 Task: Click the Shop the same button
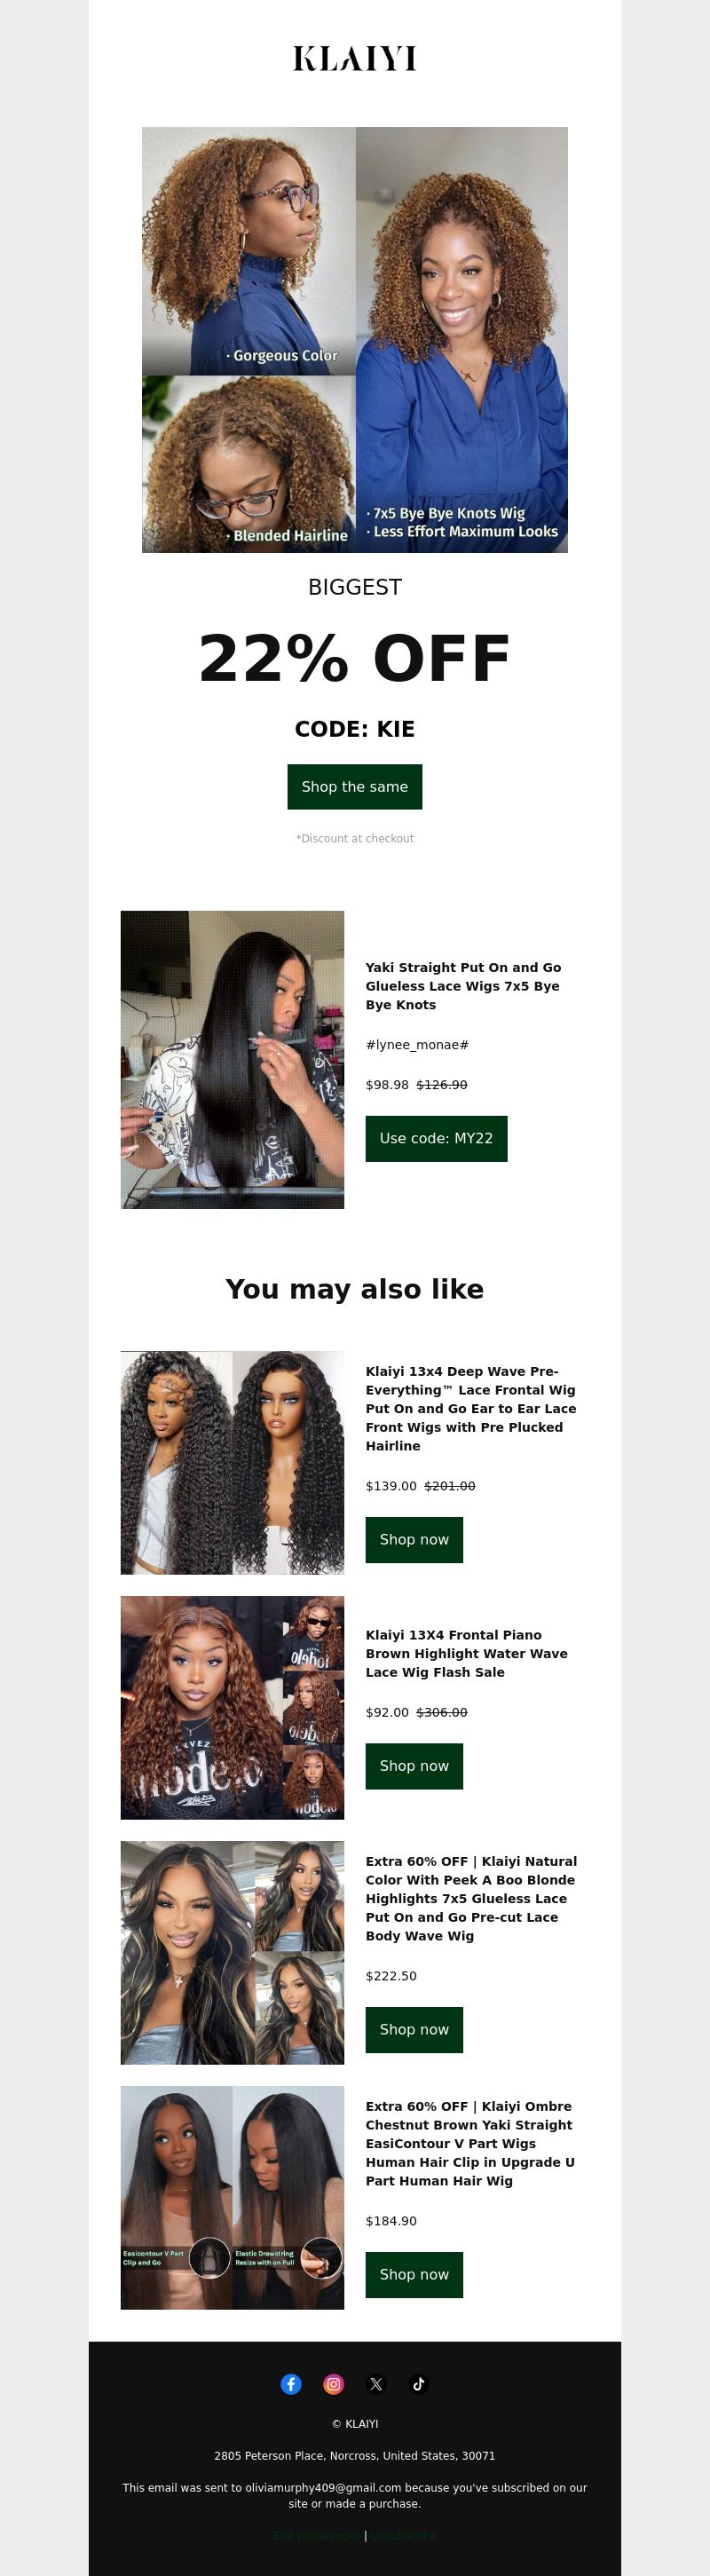click(x=355, y=787)
